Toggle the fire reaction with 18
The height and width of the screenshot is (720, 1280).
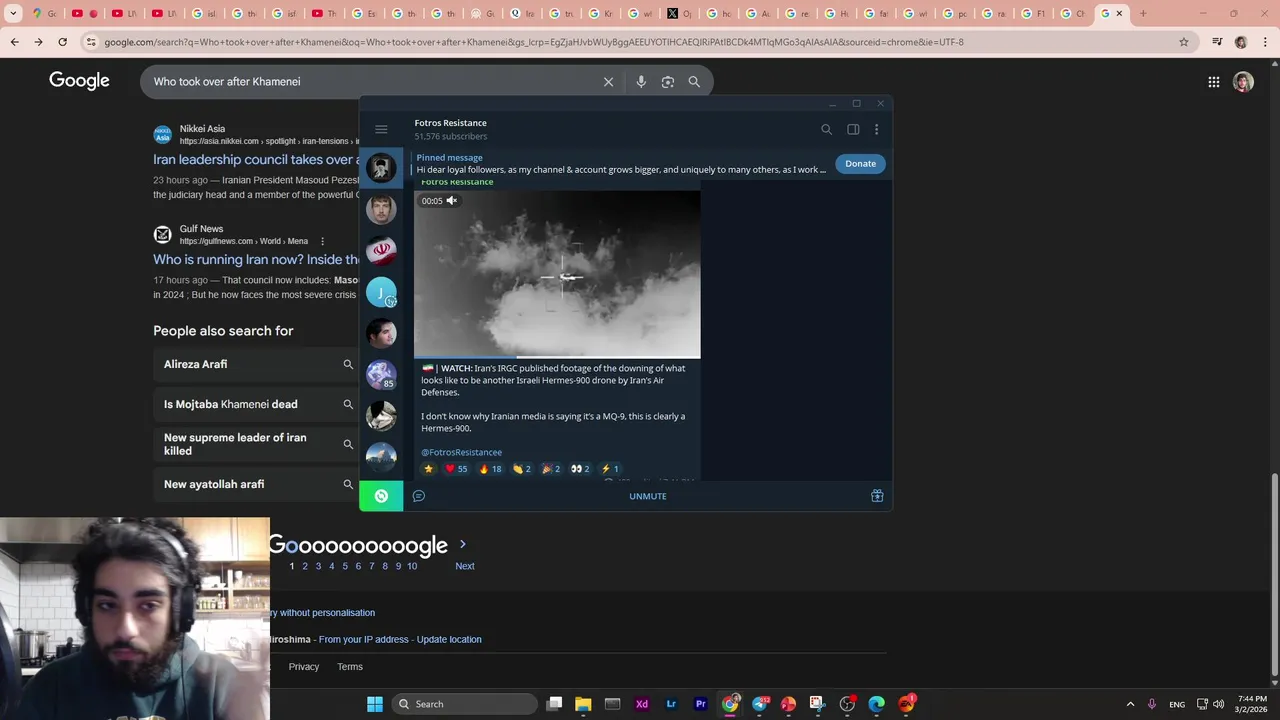point(490,468)
